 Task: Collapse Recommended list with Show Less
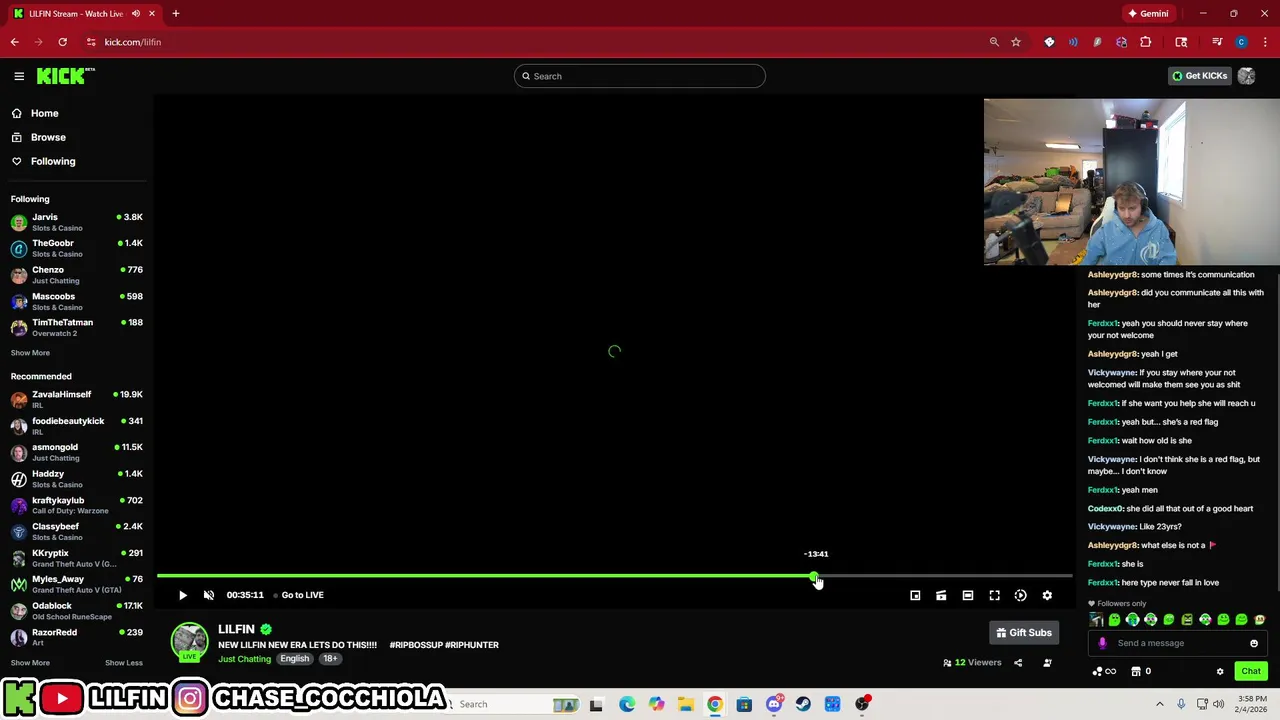pos(124,662)
